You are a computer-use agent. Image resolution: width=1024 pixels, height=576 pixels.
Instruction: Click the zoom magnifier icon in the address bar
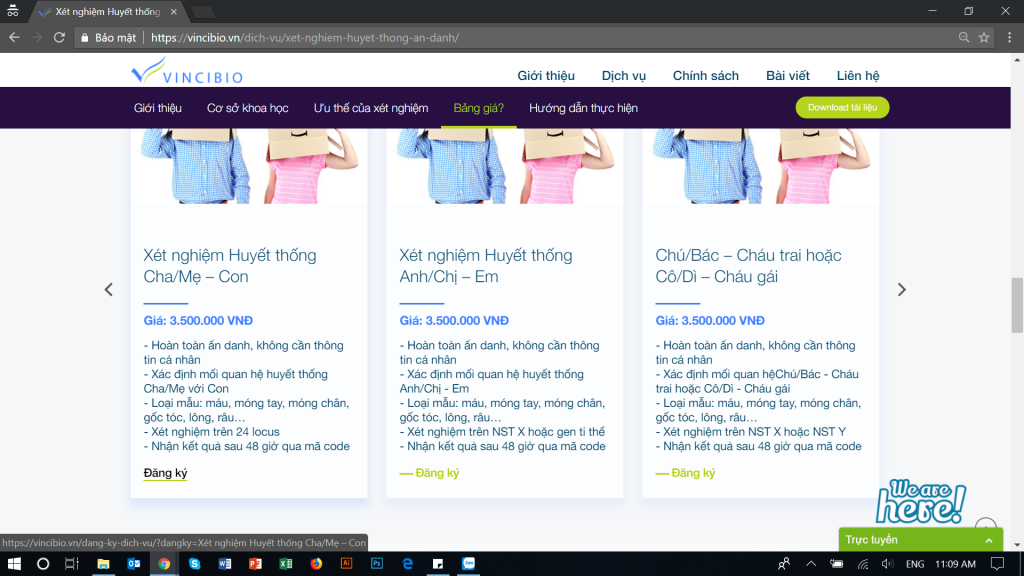964,38
